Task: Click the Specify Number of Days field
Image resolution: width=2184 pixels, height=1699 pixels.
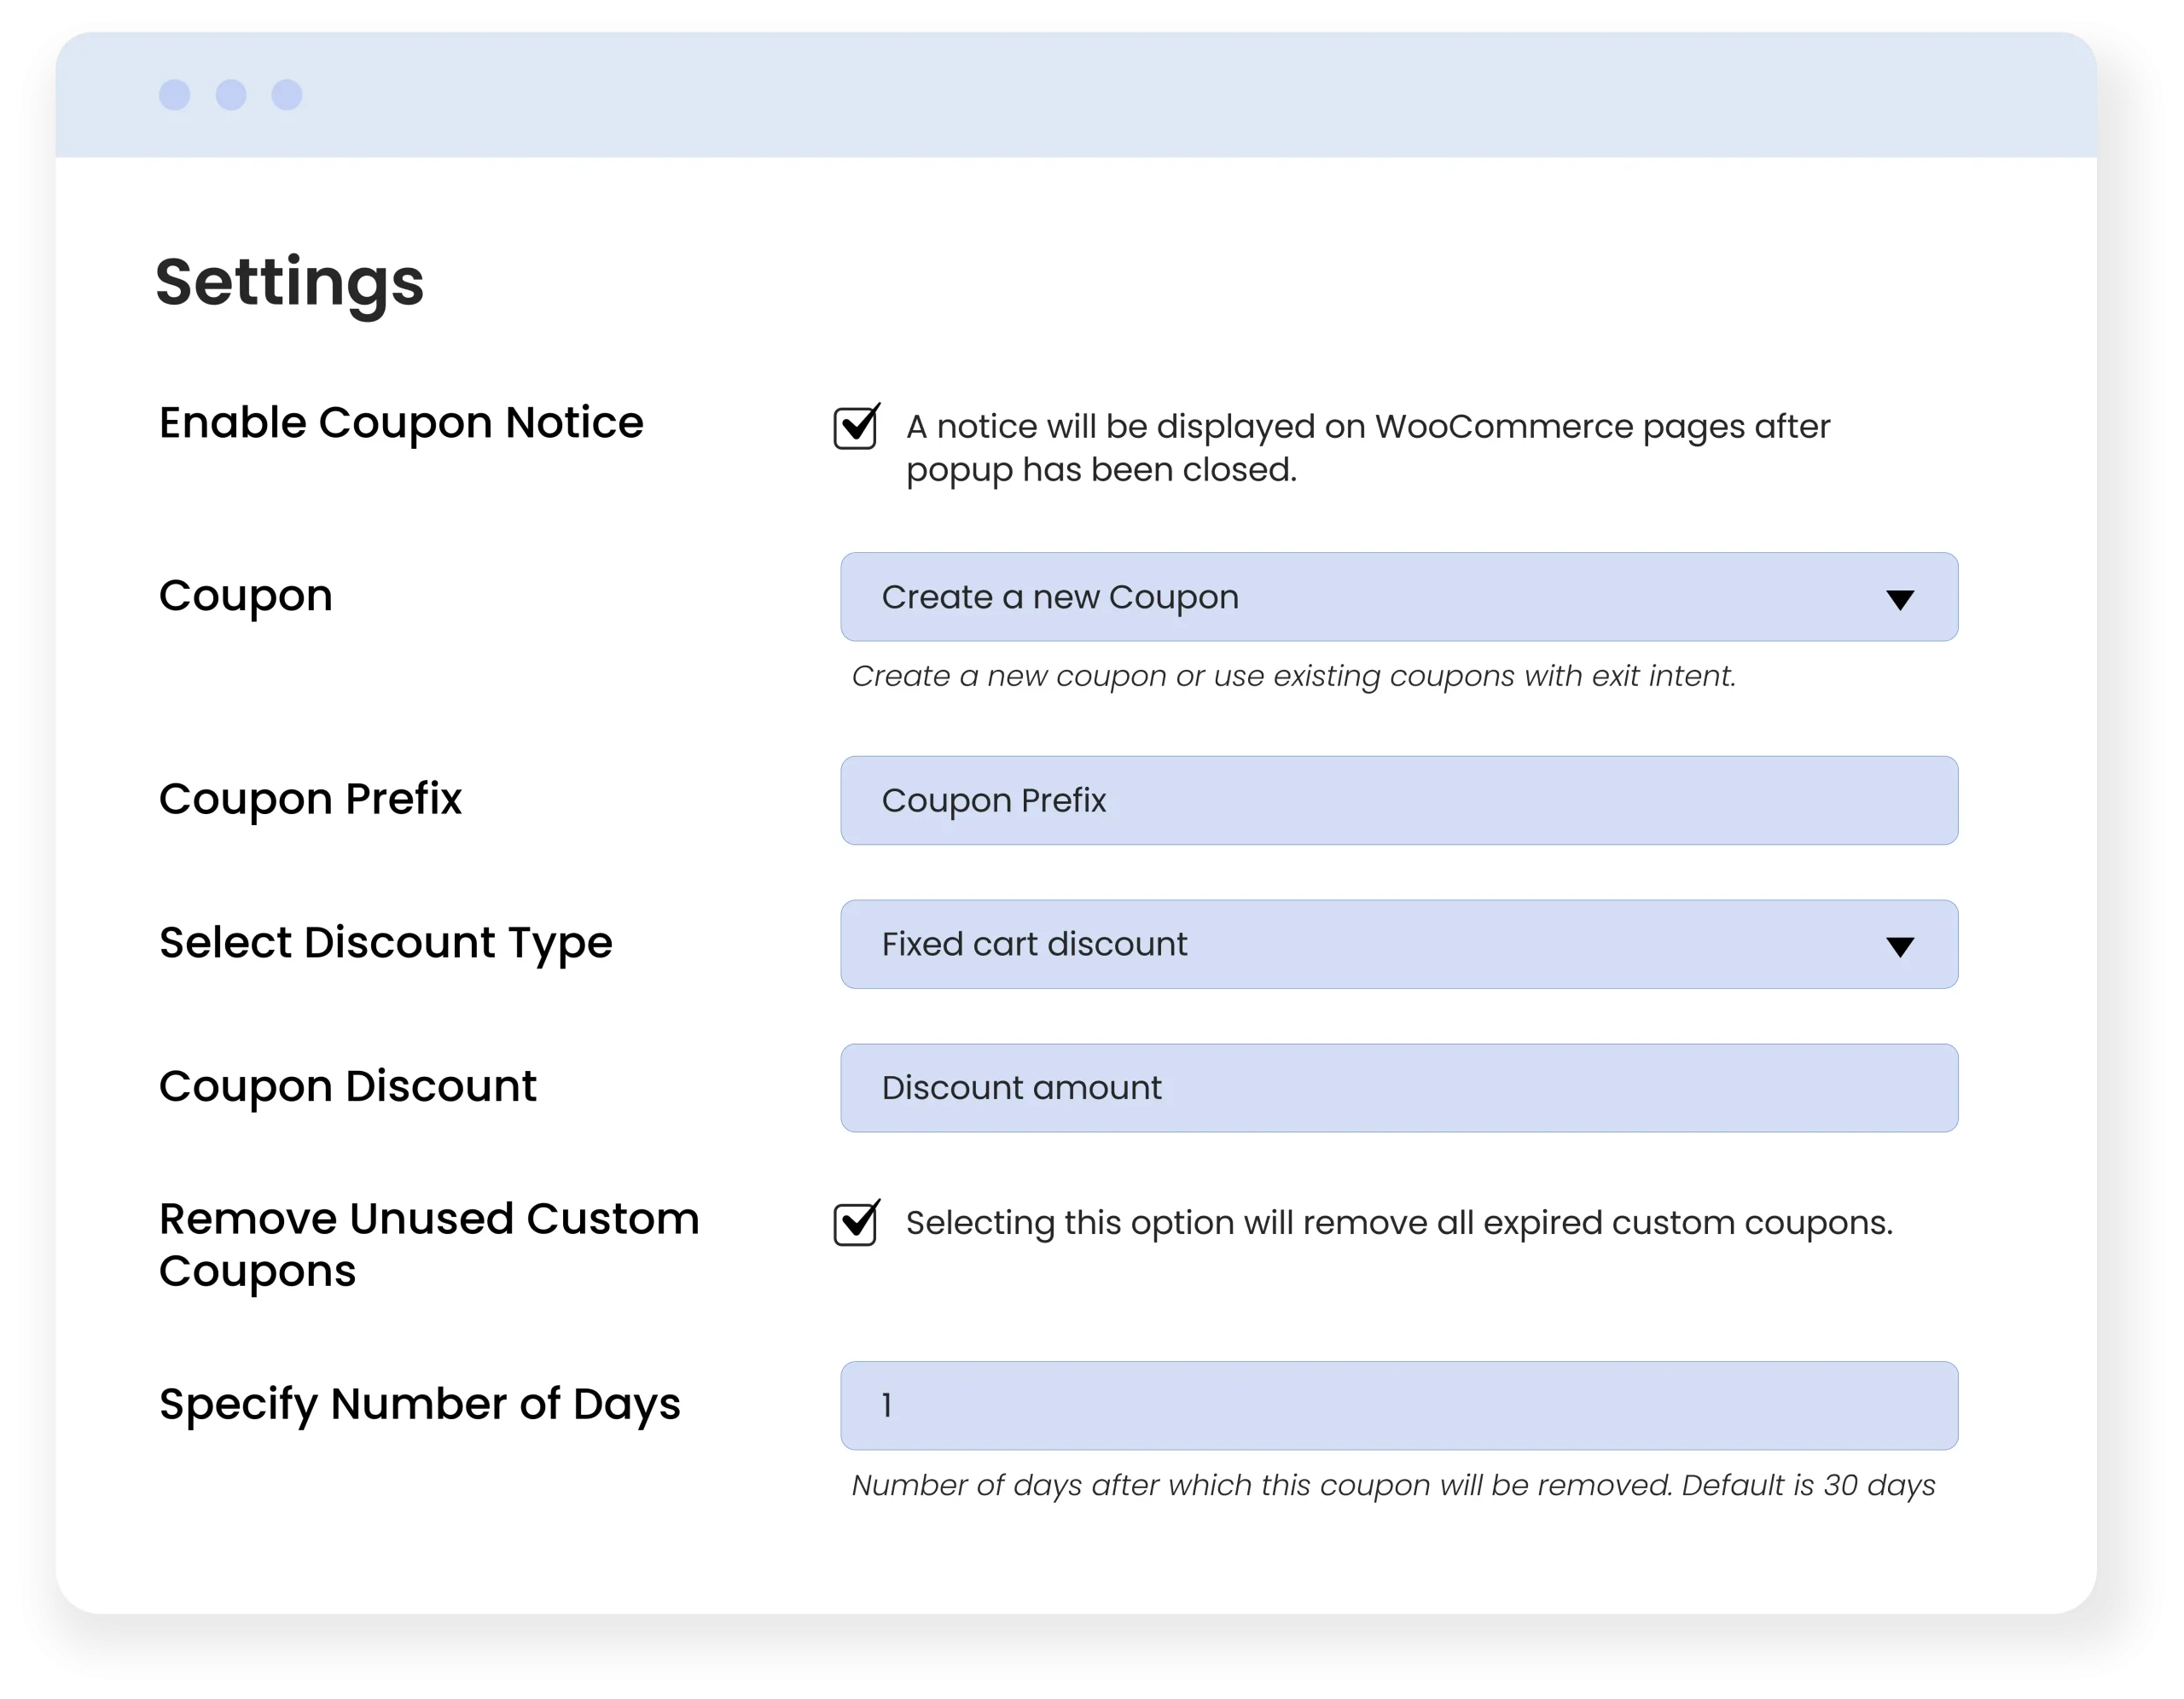Action: pos(1398,1405)
